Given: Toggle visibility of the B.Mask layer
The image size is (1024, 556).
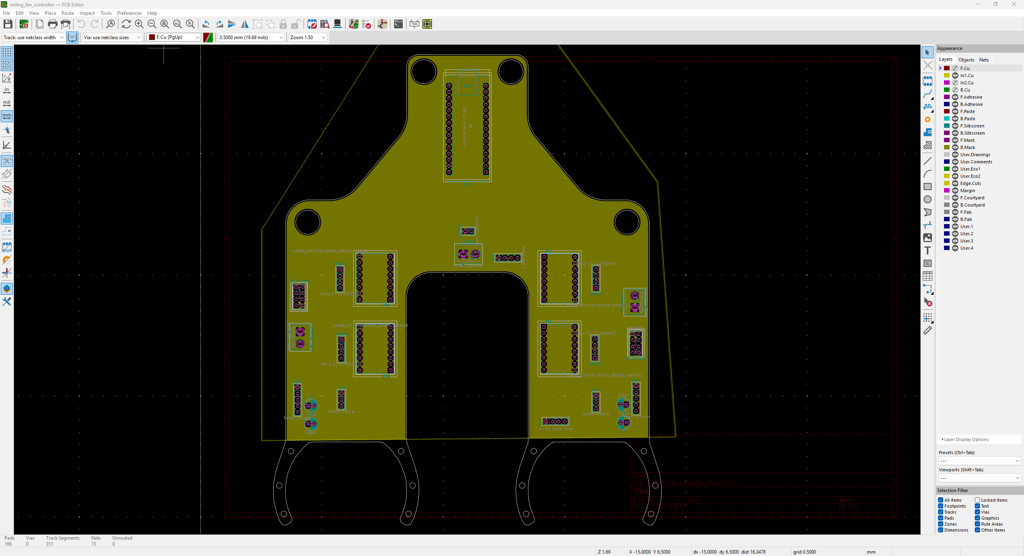Looking at the screenshot, I should pyautogui.click(x=955, y=148).
